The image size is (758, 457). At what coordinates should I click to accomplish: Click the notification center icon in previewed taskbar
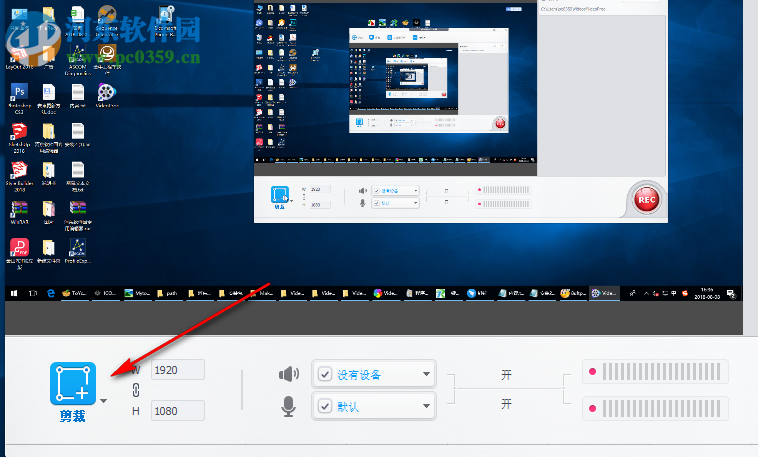(x=731, y=294)
